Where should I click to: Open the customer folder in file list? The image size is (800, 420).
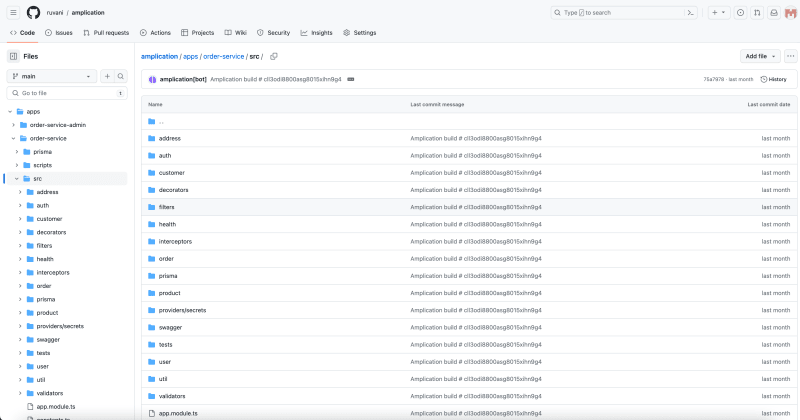point(171,173)
